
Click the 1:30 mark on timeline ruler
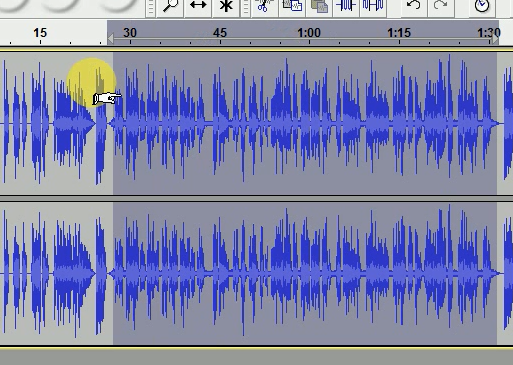click(x=489, y=33)
